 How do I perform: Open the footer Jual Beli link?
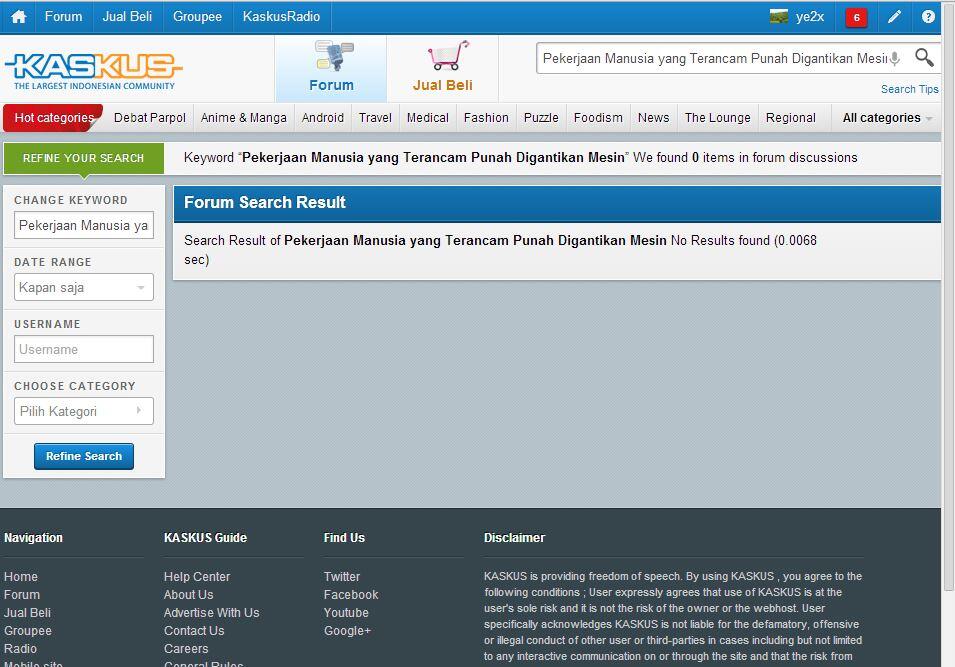27,613
